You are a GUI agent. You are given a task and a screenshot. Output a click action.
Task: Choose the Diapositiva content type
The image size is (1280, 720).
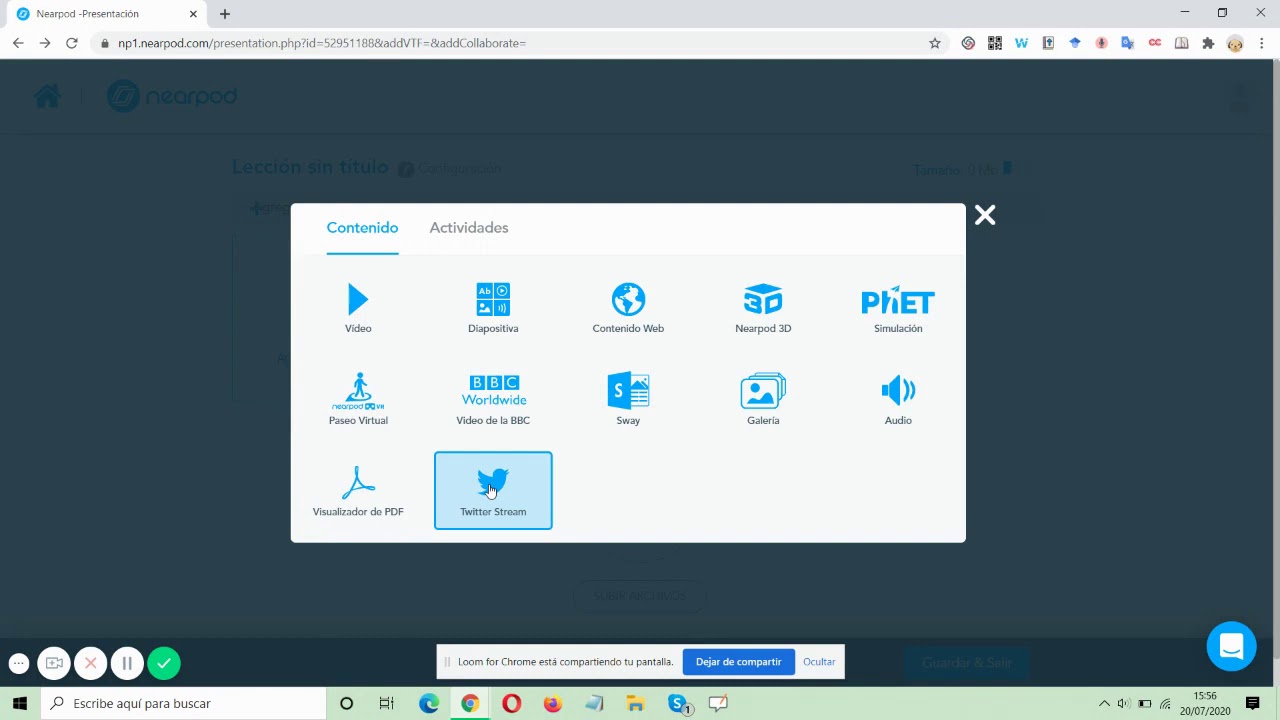493,307
